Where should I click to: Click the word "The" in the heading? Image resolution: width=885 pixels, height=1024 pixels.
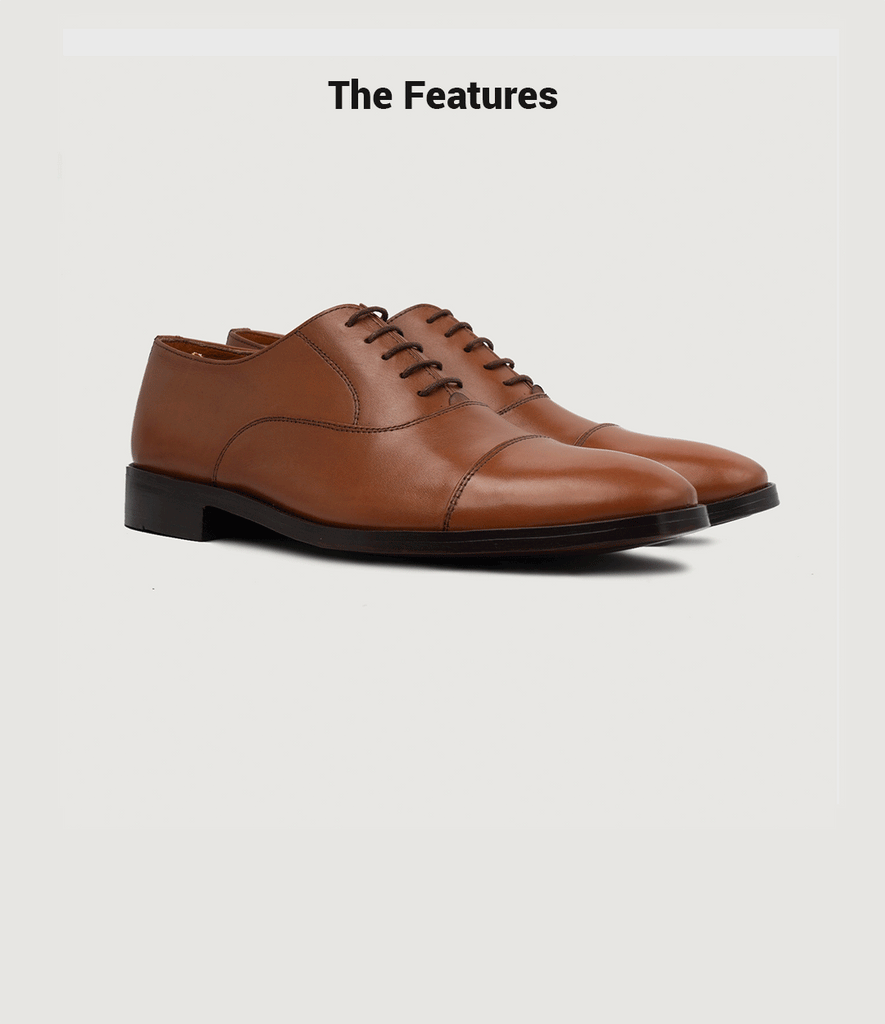pos(360,95)
